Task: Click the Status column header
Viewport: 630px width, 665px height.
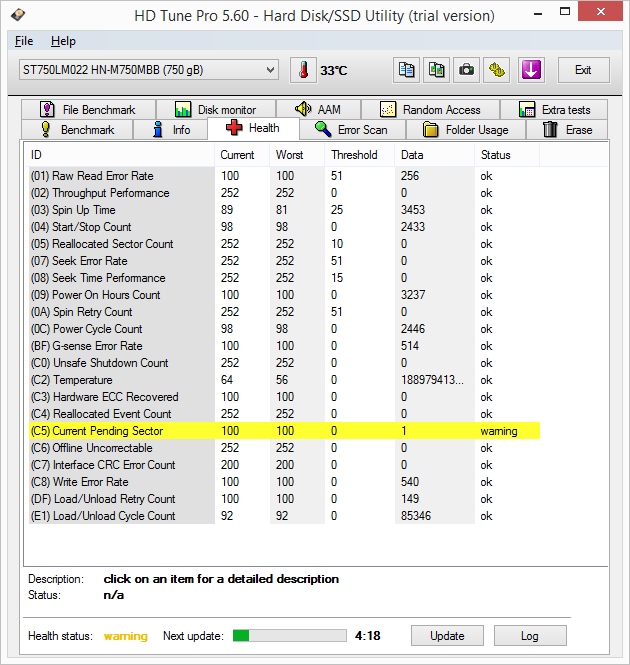Action: [507, 155]
